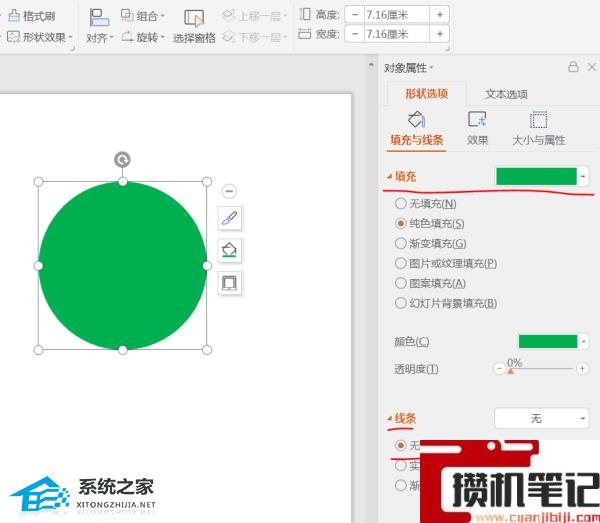Viewport: 600px width, 523px height.
Task: Click Send Backward (下移一层)
Action: tap(254, 37)
